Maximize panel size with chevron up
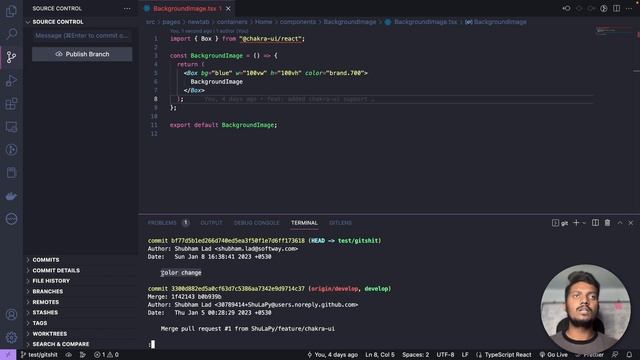Viewport: 640px width, 360px height. pos(620,223)
